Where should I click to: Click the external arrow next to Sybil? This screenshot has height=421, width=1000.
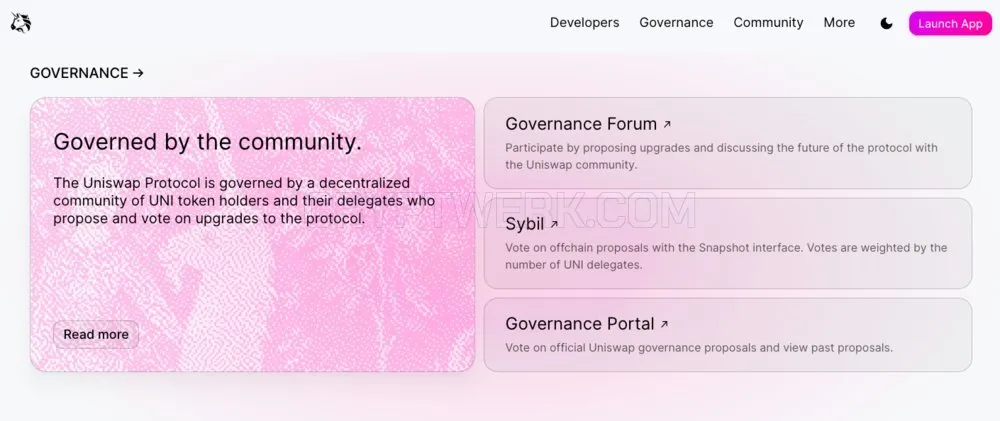[554, 225]
